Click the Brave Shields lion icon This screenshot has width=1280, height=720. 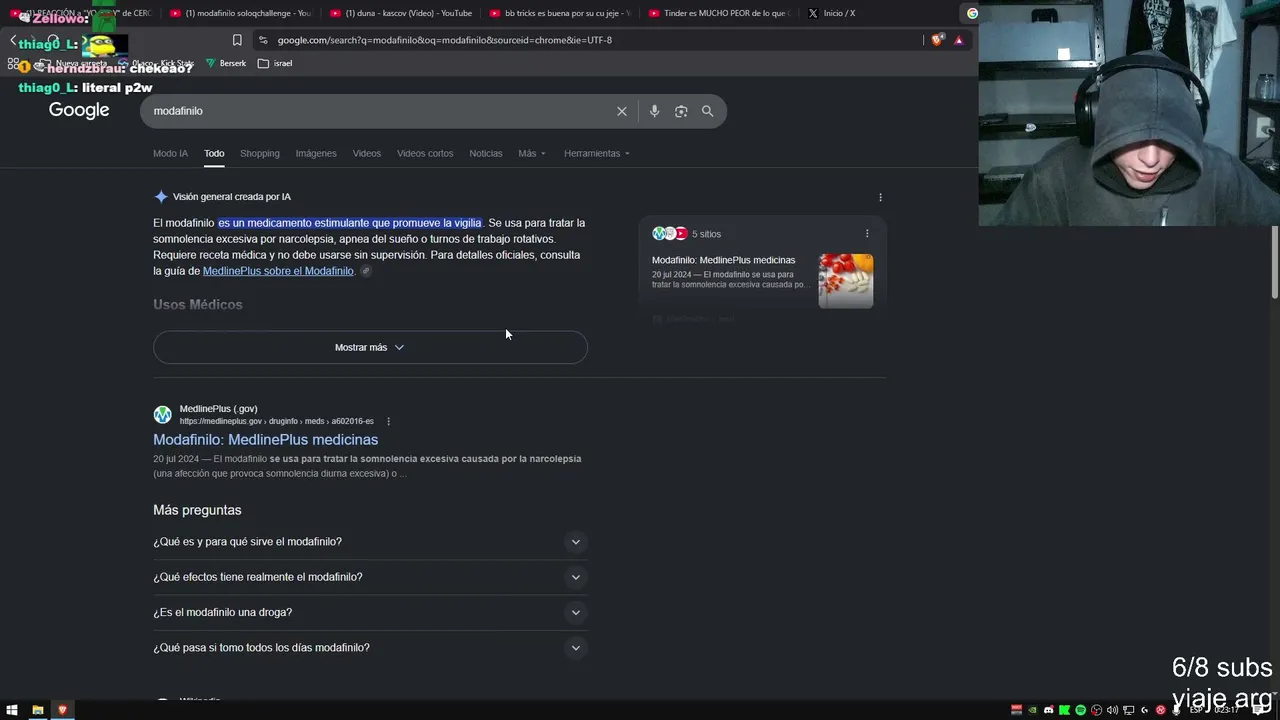(x=937, y=40)
